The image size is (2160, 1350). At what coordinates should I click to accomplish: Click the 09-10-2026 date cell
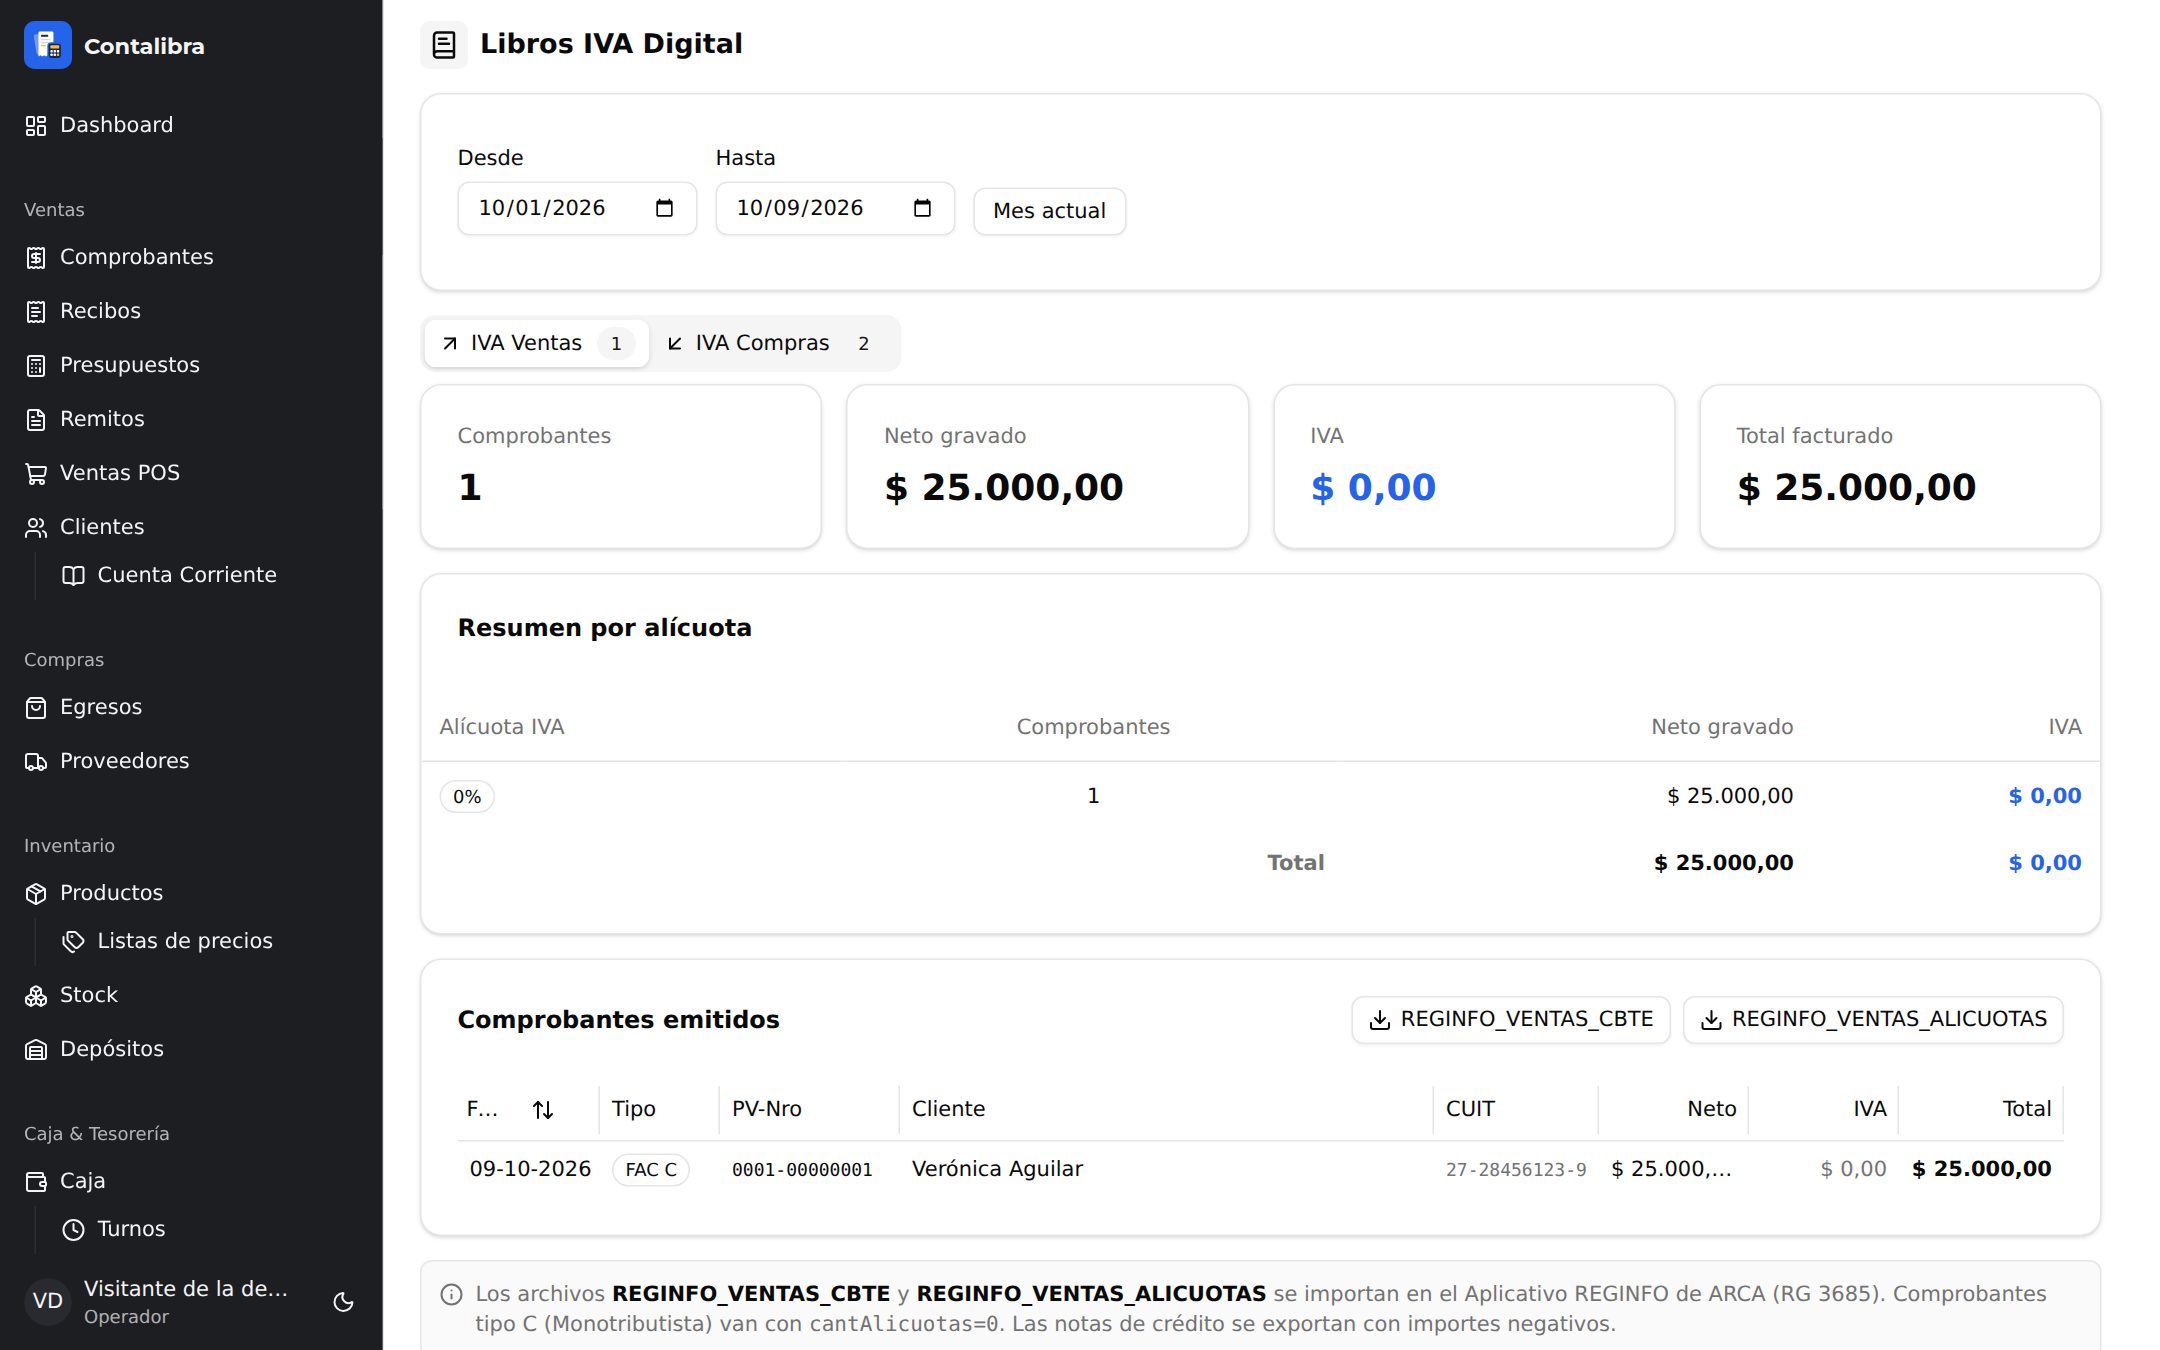[x=530, y=1168]
